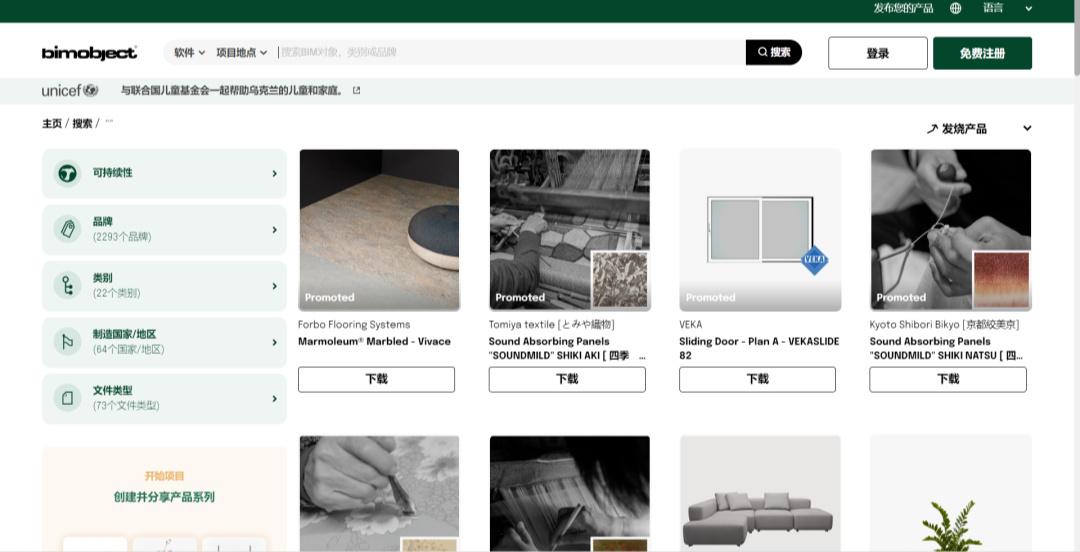This screenshot has width=1080, height=552.
Task: Open the 项目地点 dropdown
Action: (242, 52)
